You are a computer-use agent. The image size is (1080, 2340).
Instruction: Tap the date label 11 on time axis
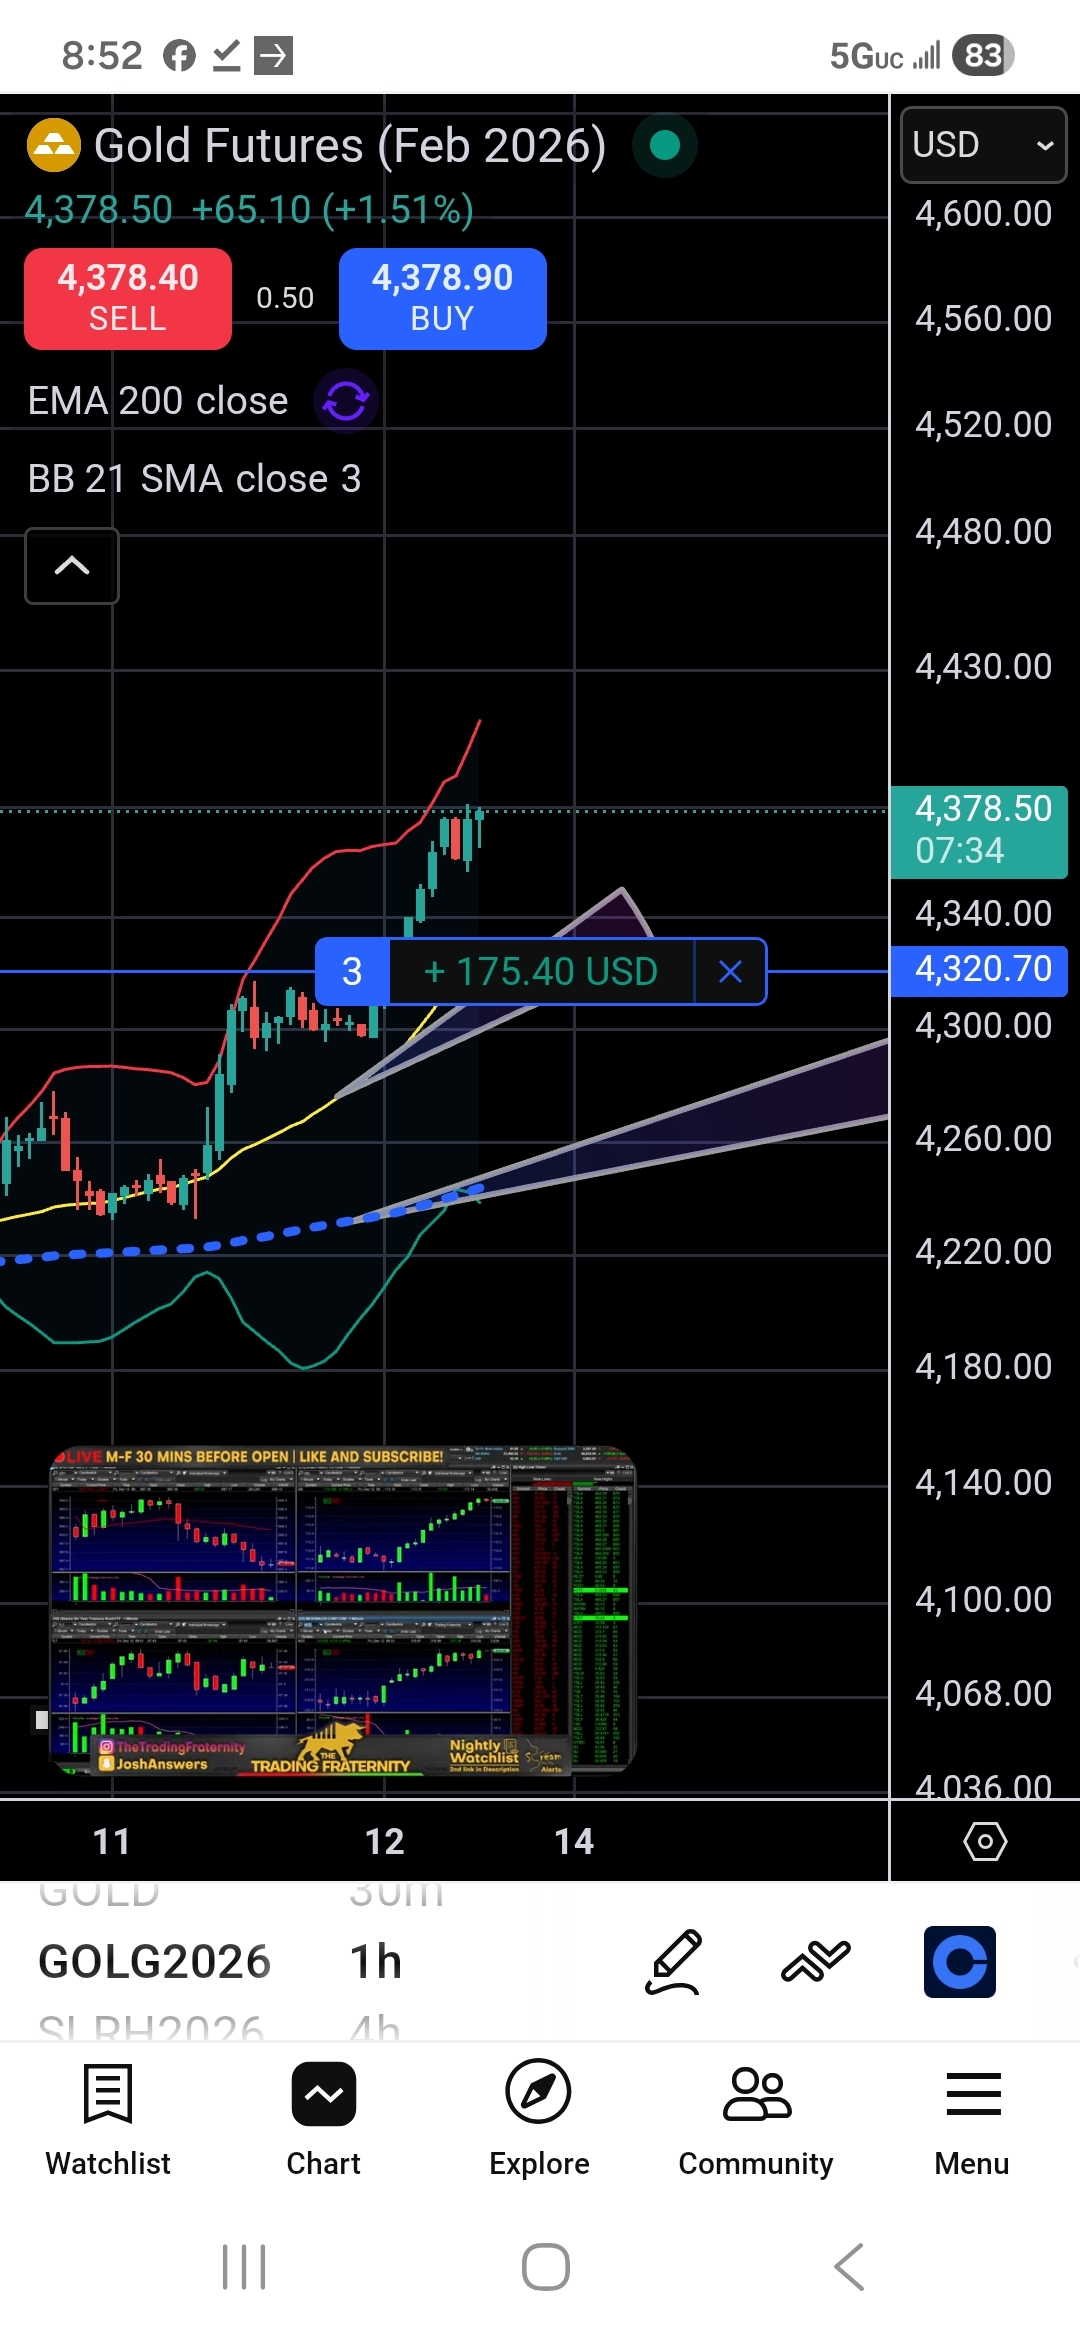point(112,1841)
